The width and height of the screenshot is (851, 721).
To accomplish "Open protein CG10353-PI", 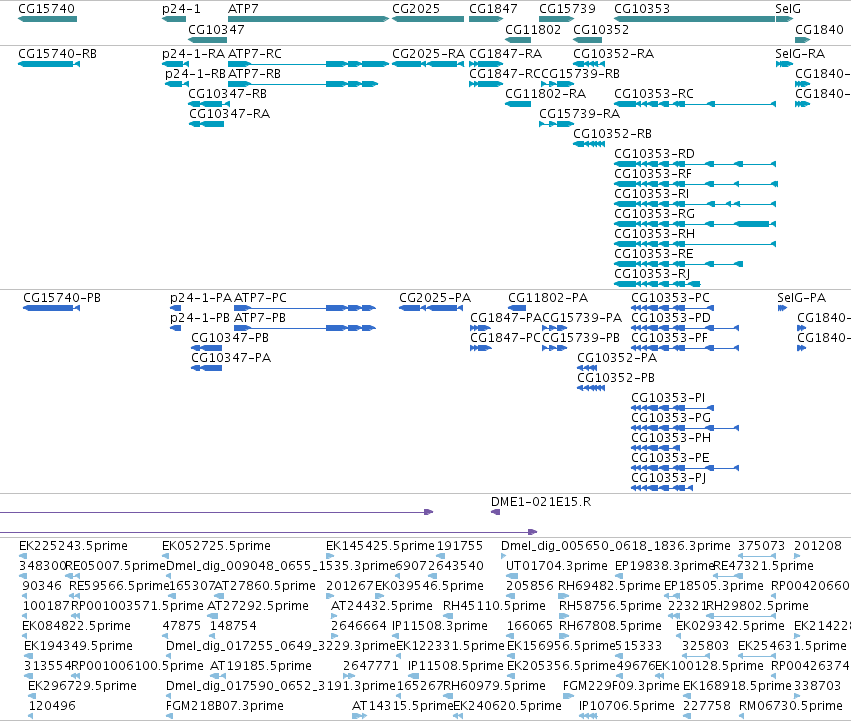I will 672,408.
